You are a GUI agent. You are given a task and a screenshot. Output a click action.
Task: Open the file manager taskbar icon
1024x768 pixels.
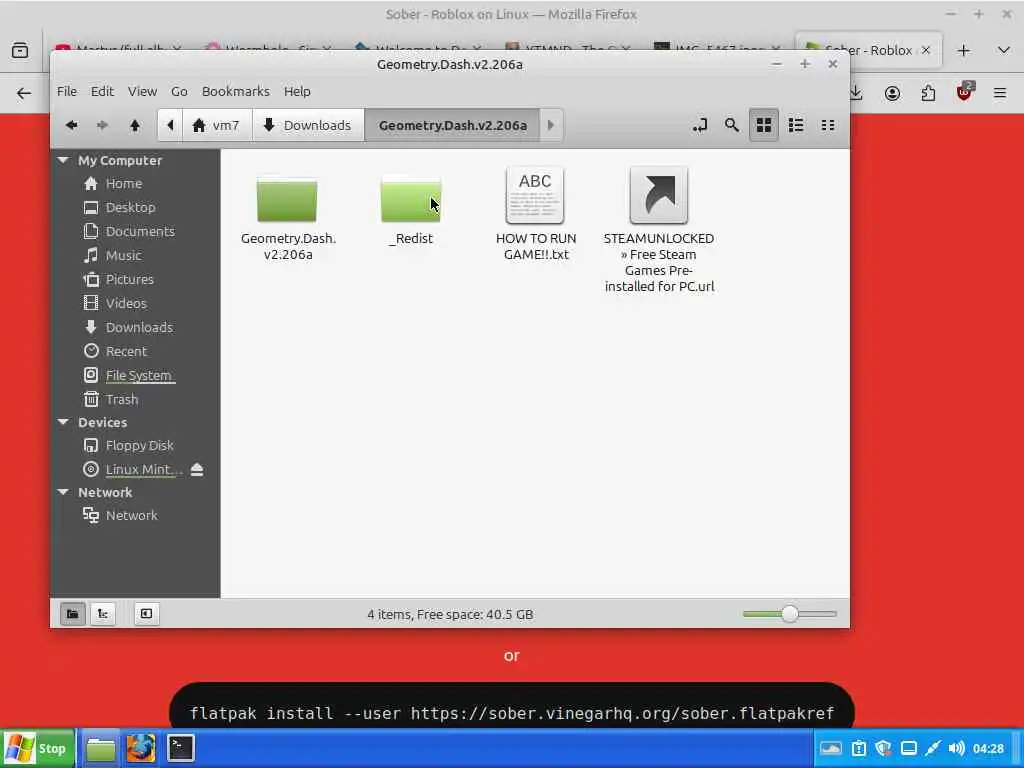pyautogui.click(x=101, y=748)
